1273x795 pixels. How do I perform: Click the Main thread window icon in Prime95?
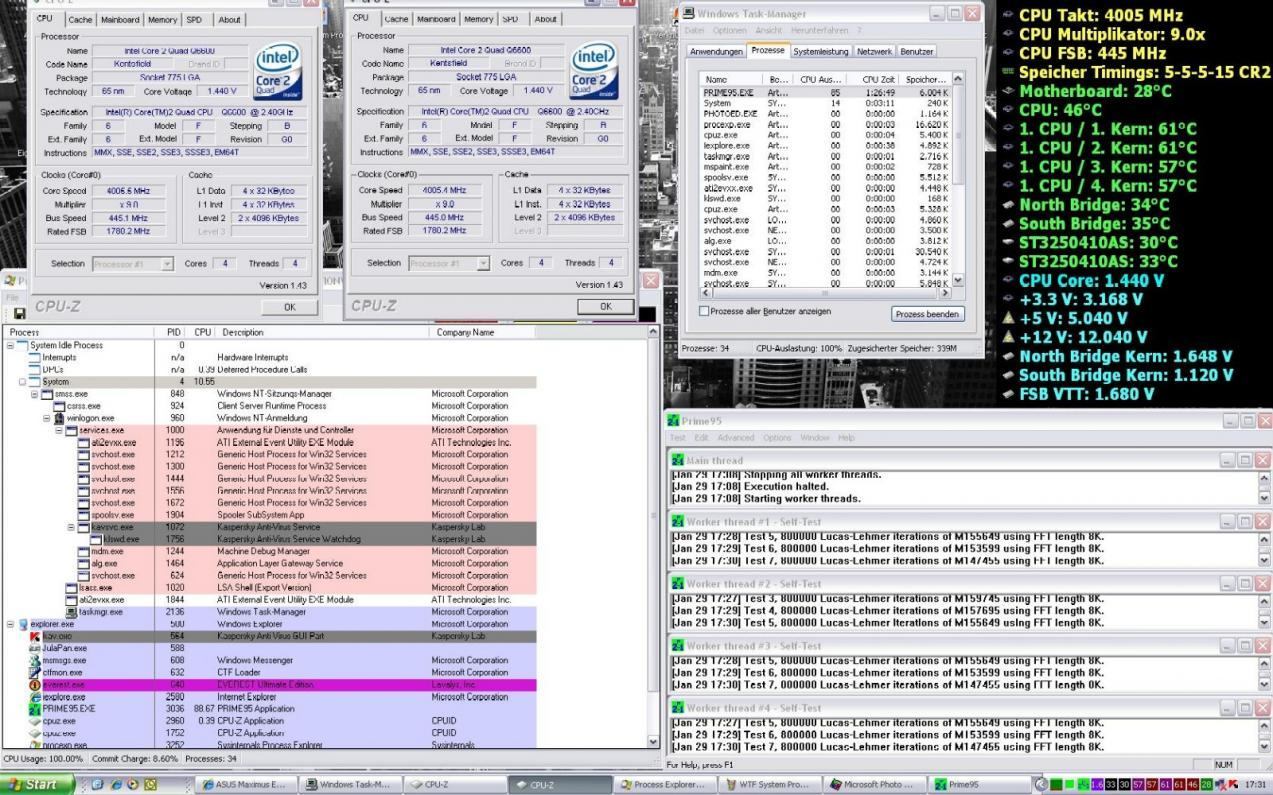coord(678,460)
